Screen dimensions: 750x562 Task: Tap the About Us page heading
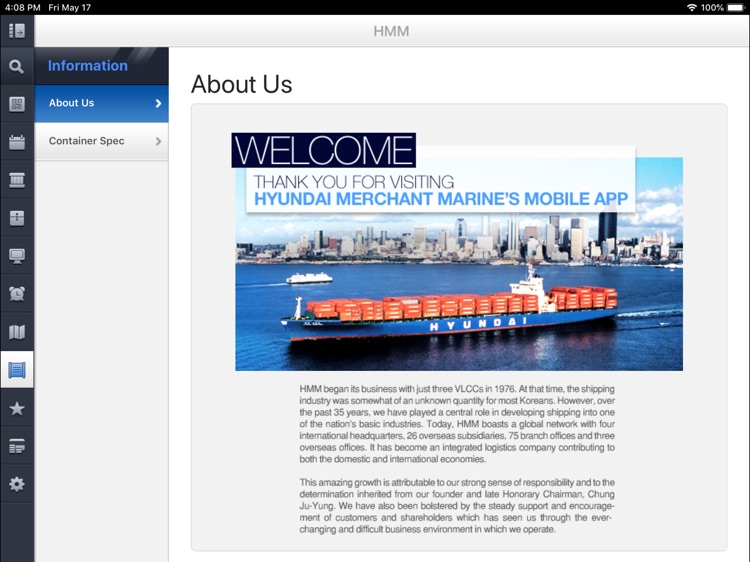(242, 84)
